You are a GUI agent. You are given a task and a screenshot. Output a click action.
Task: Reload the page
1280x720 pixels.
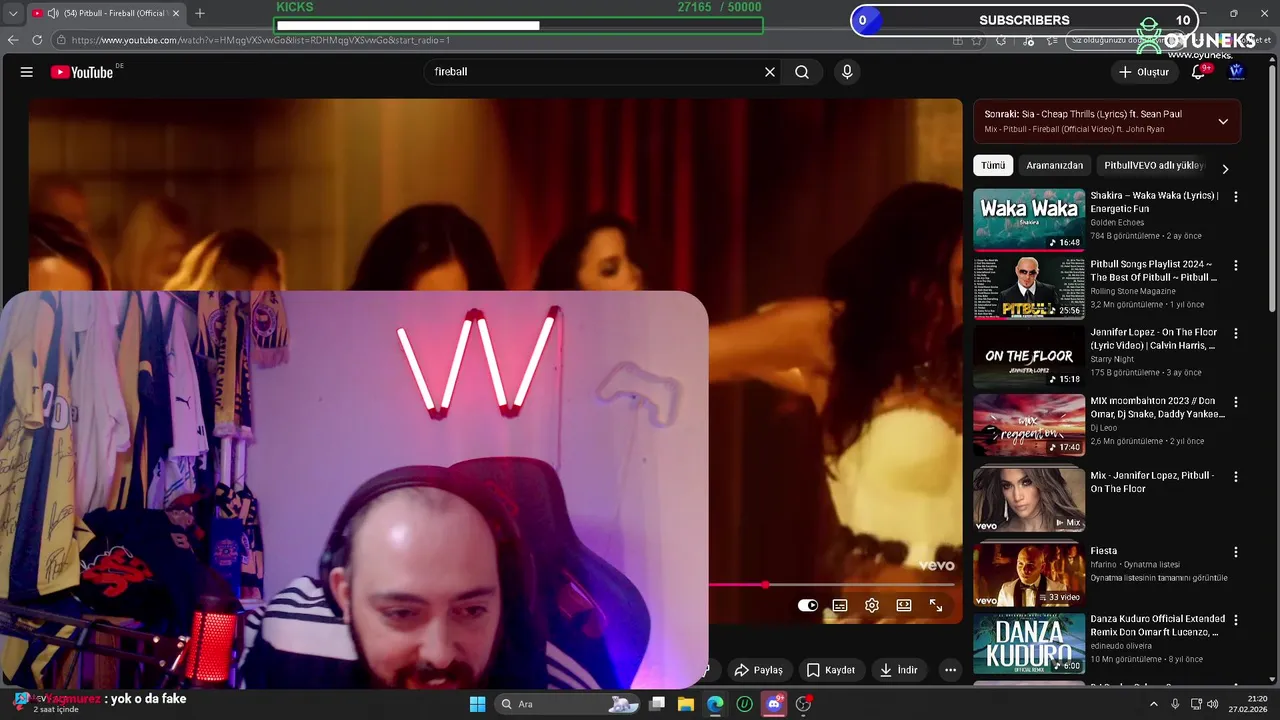pyautogui.click(x=37, y=40)
